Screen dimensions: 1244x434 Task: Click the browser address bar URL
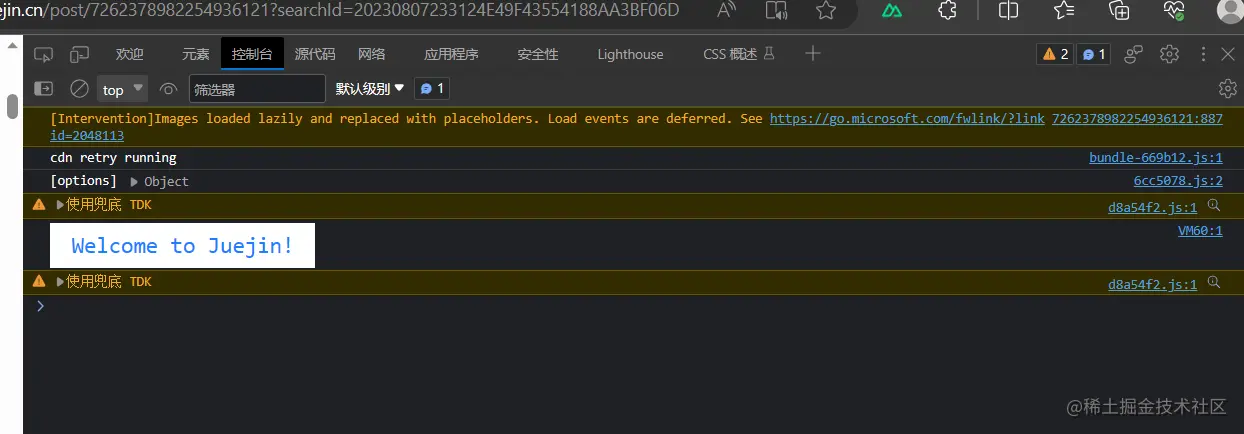pos(340,10)
